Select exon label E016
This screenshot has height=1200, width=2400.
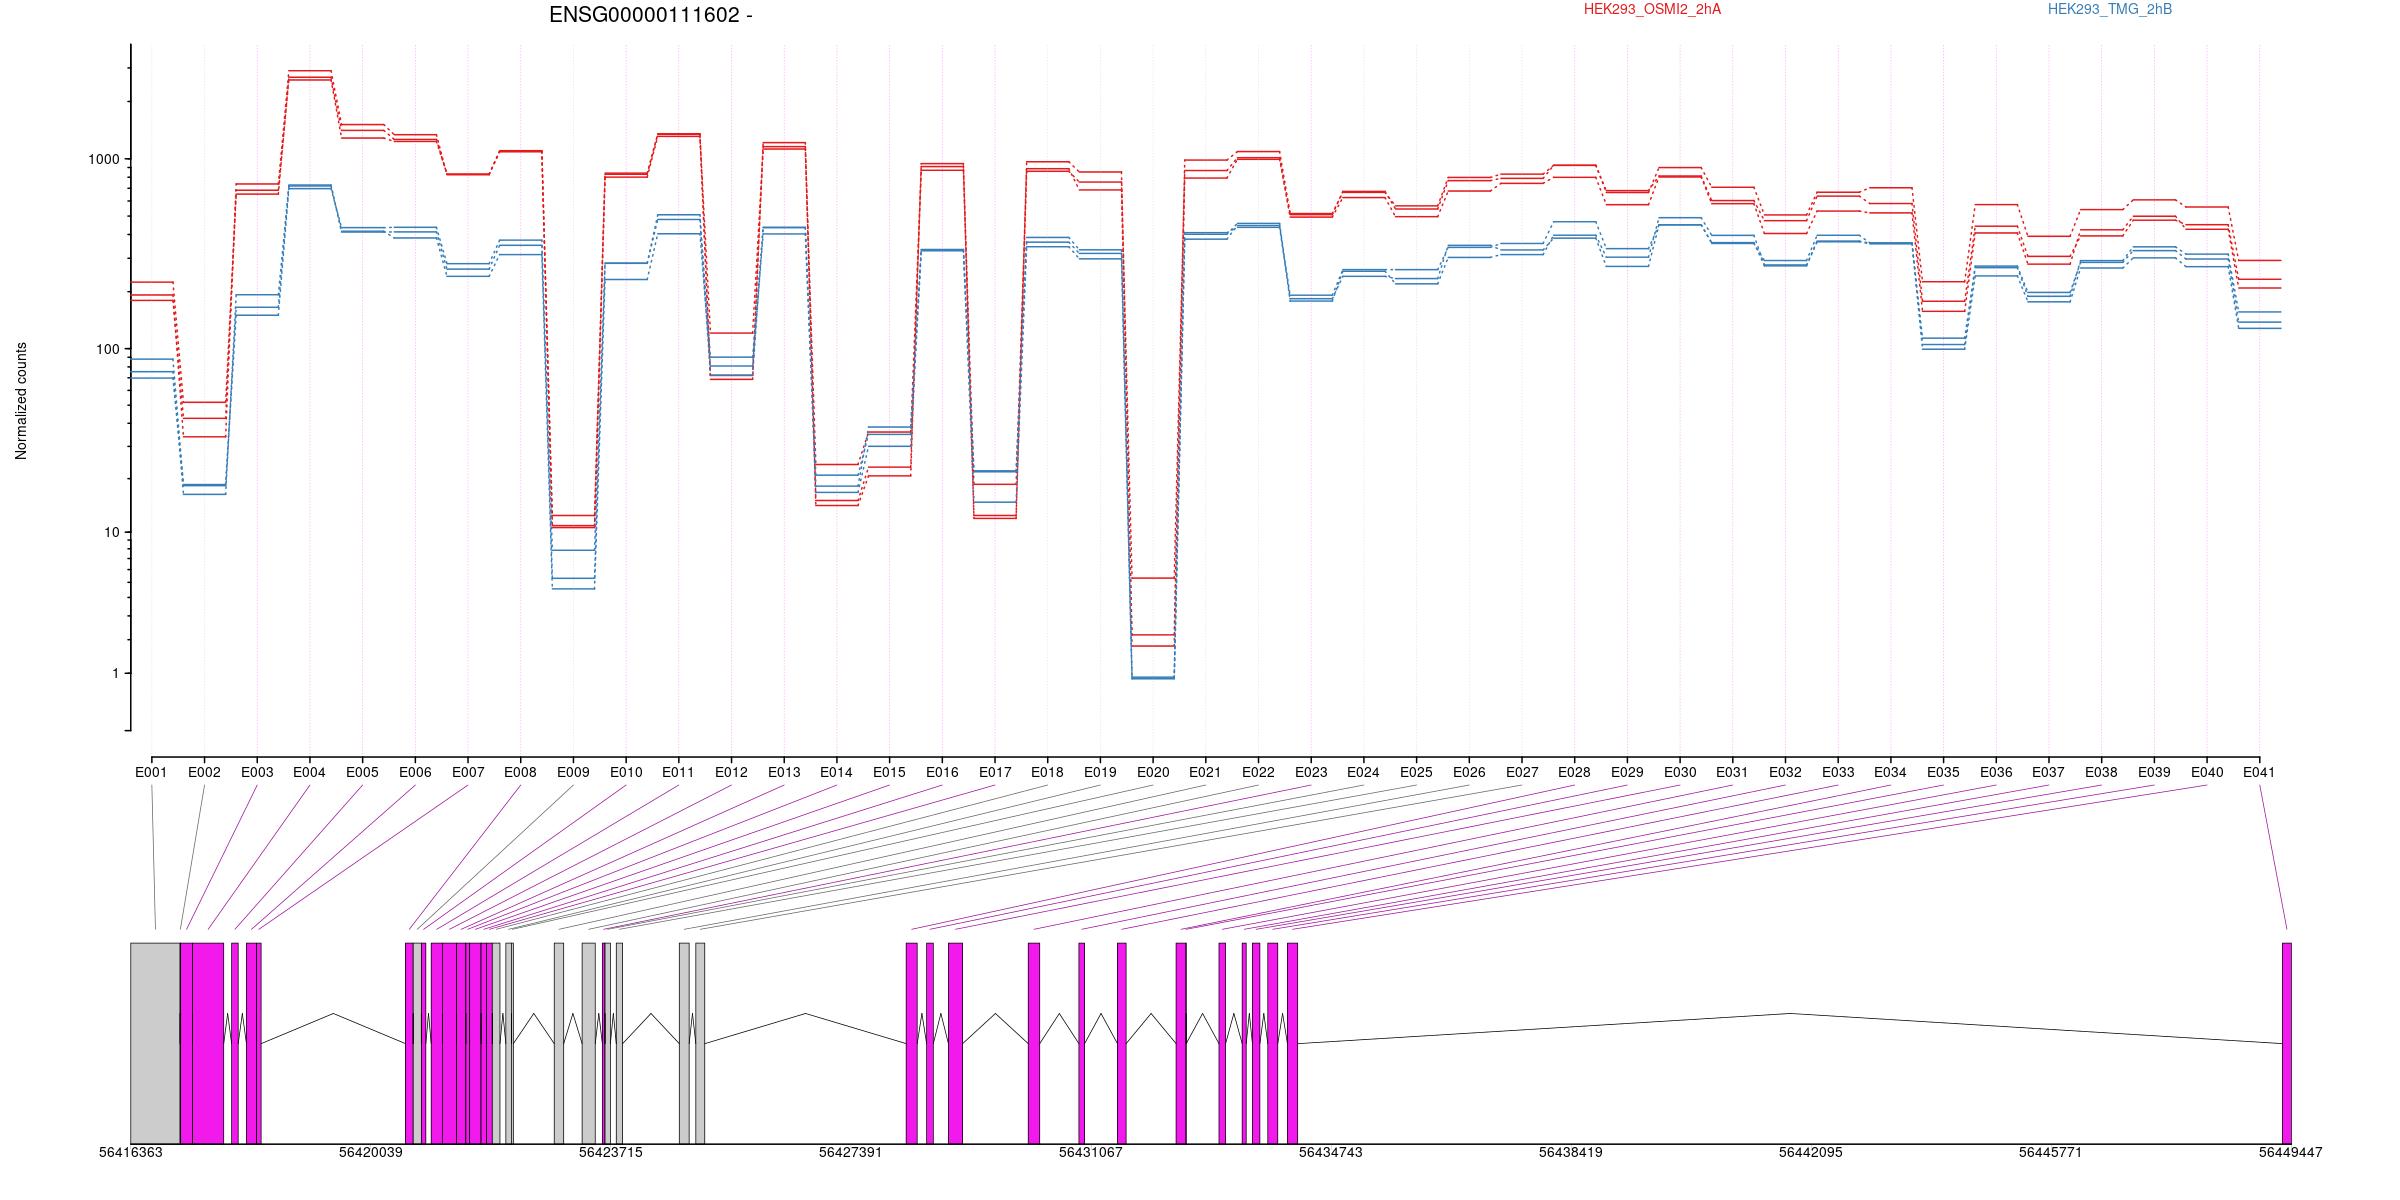click(942, 772)
